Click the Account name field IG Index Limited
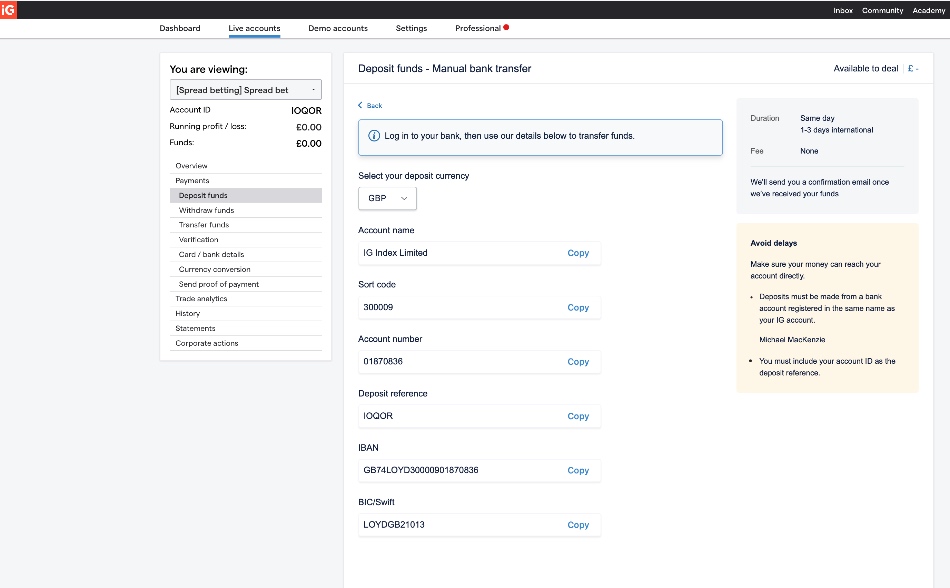 point(479,253)
